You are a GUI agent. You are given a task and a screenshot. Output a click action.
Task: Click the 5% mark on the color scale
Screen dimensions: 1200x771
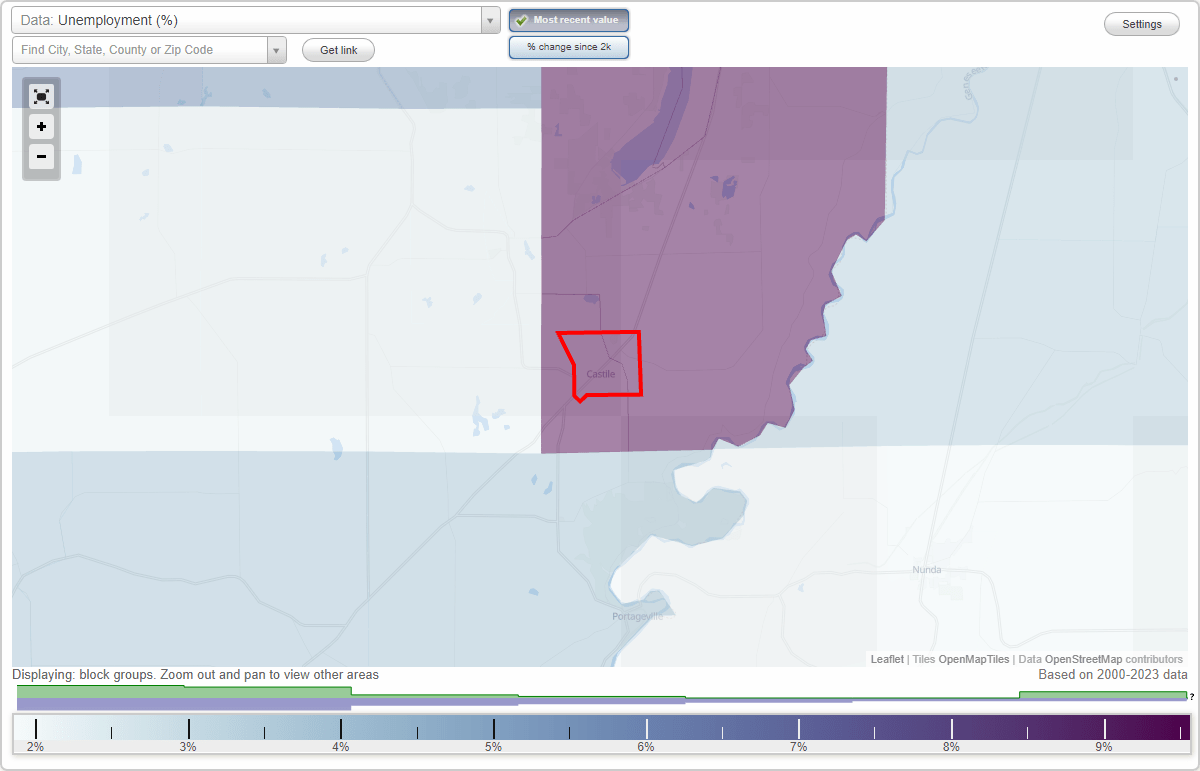tap(493, 727)
